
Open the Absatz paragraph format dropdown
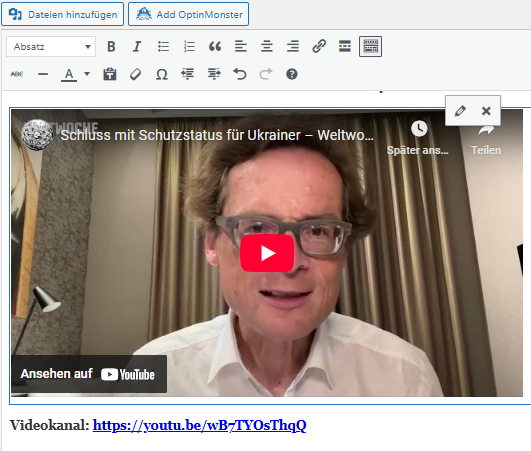pos(51,46)
